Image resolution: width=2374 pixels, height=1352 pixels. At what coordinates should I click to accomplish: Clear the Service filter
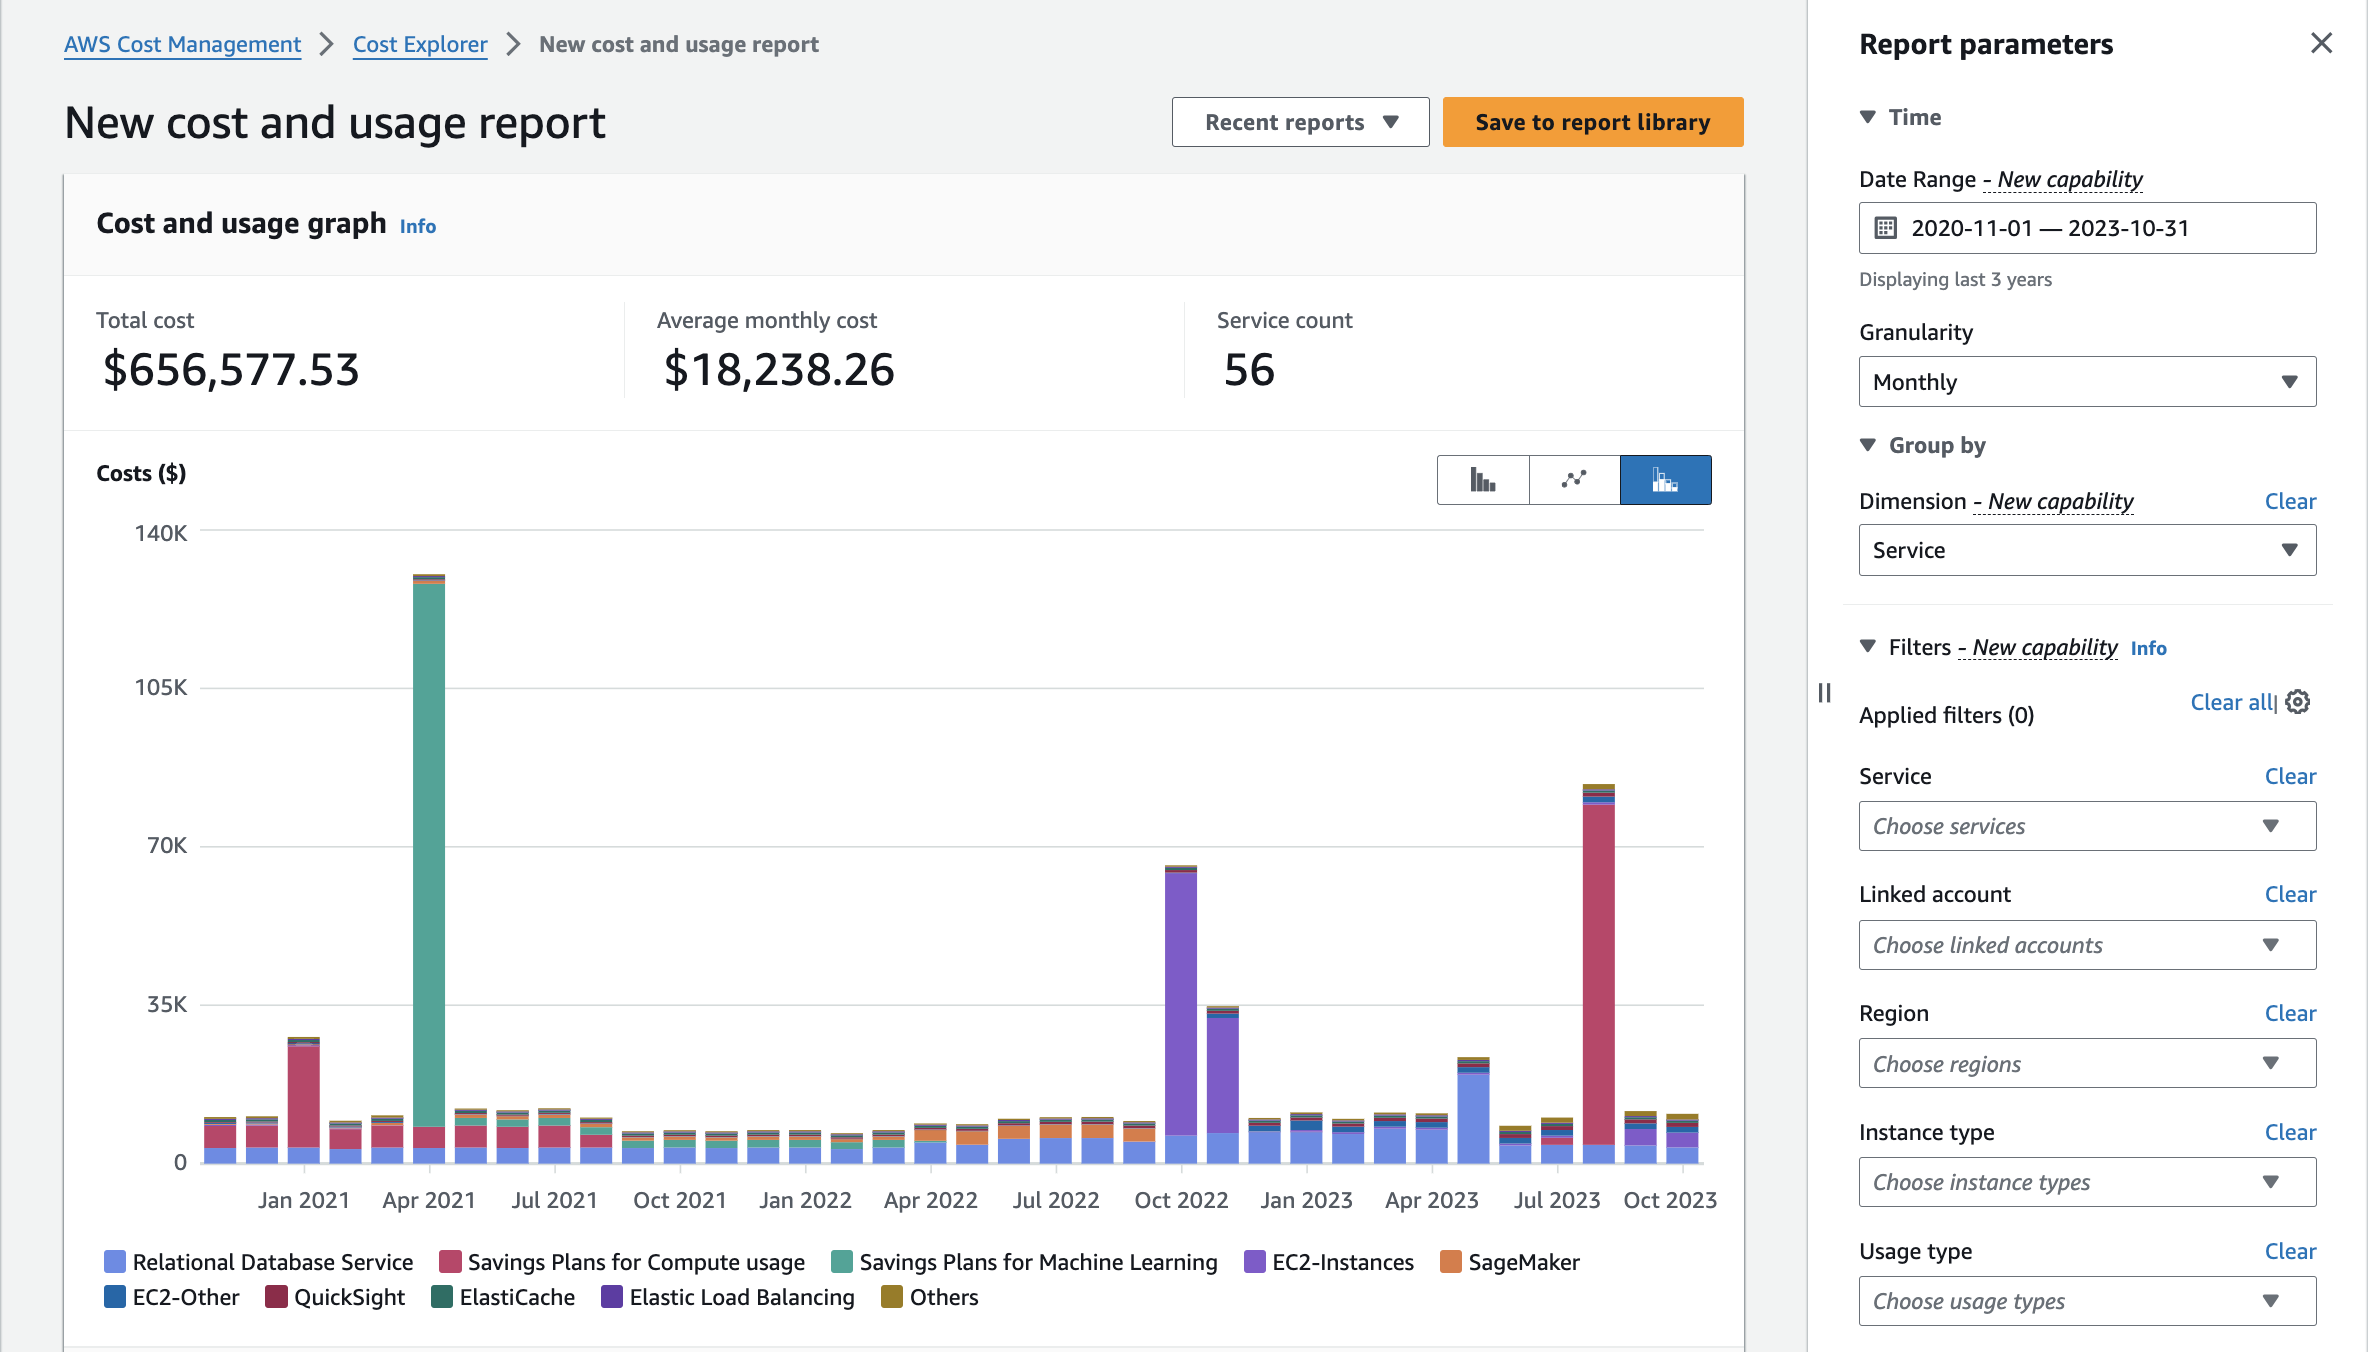click(x=2290, y=776)
